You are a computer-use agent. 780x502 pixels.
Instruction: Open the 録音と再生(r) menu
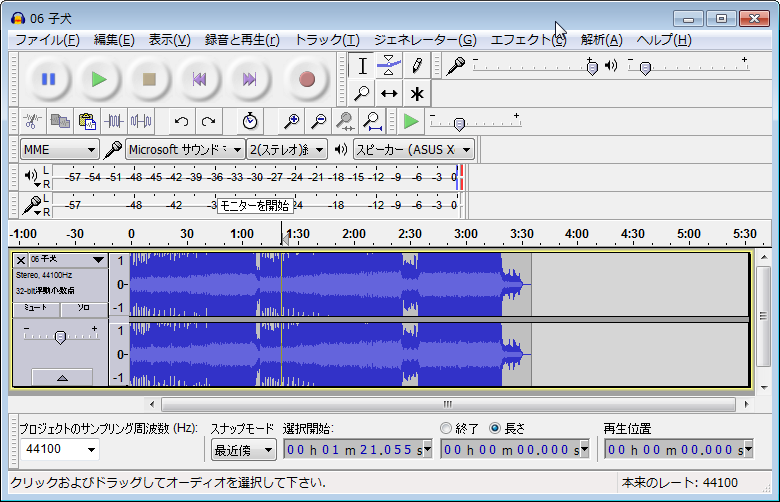pos(242,40)
